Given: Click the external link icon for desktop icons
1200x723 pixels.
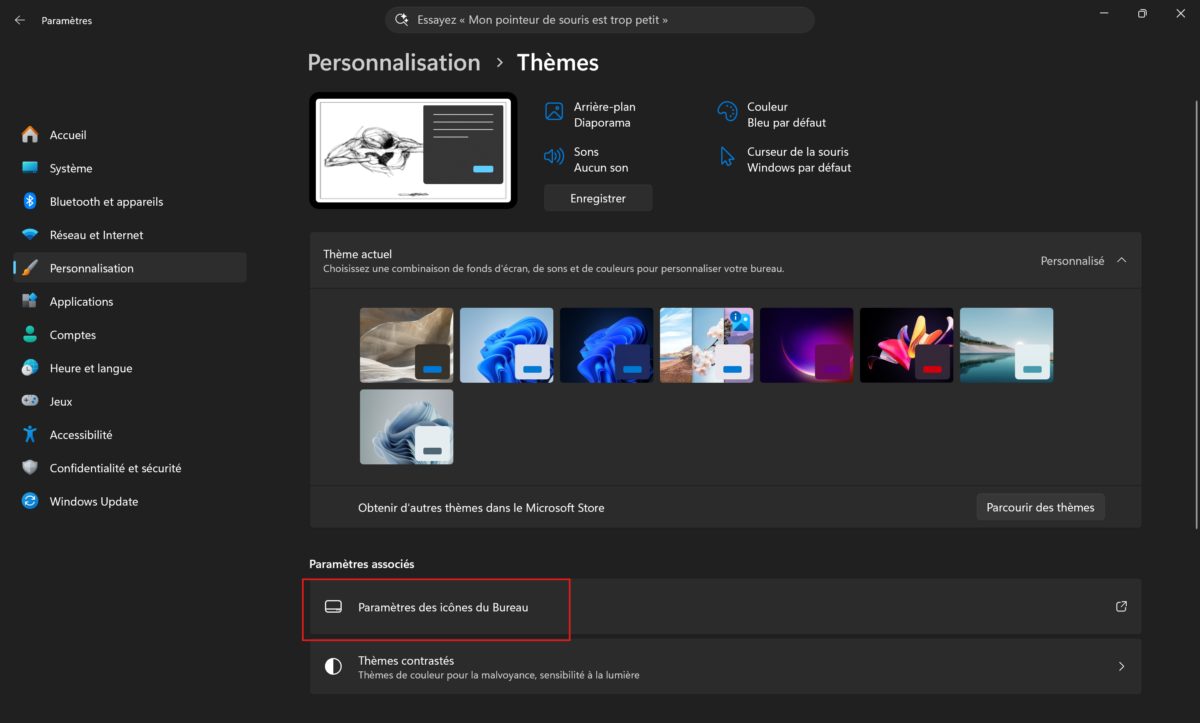Looking at the screenshot, I should 1121,606.
